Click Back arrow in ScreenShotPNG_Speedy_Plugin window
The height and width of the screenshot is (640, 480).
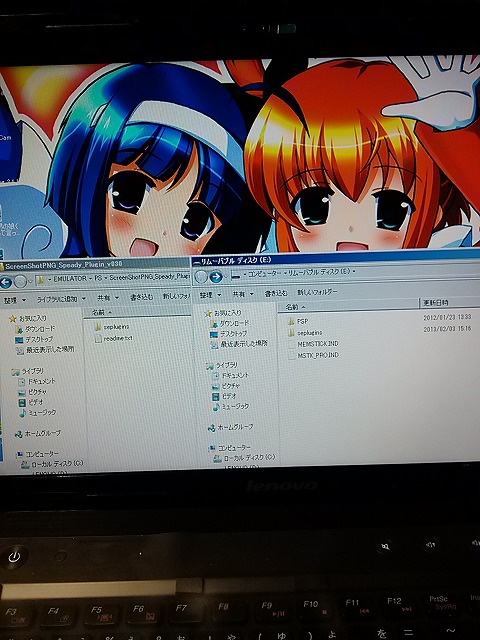(5, 282)
